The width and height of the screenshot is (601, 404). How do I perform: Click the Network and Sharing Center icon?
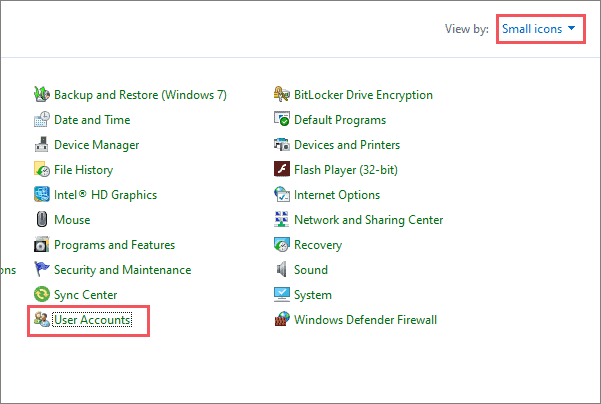[x=282, y=220]
